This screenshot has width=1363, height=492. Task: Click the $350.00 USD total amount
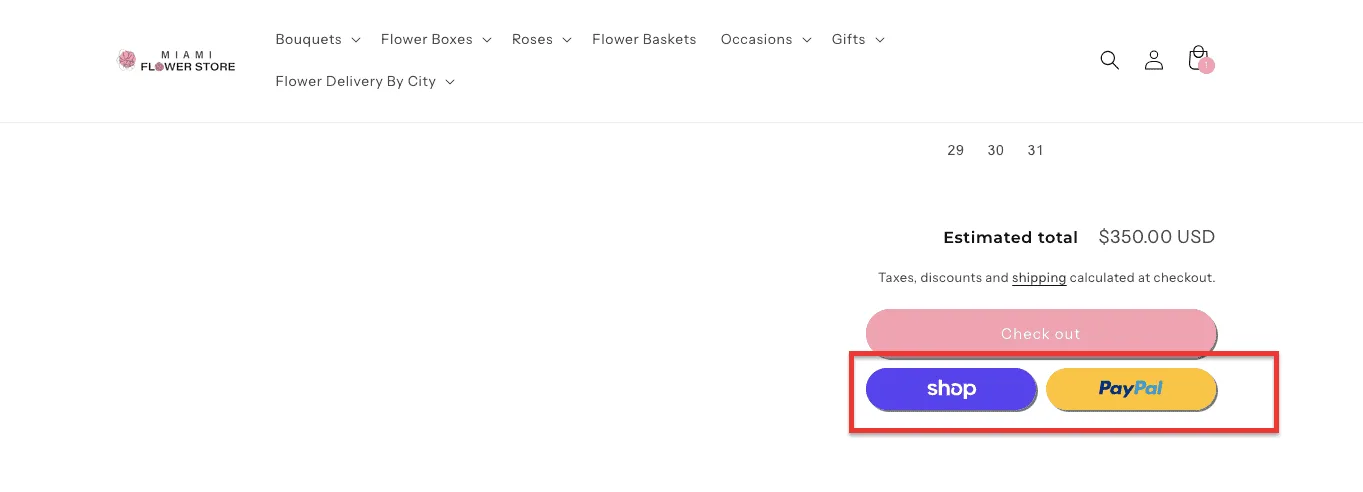click(1156, 238)
